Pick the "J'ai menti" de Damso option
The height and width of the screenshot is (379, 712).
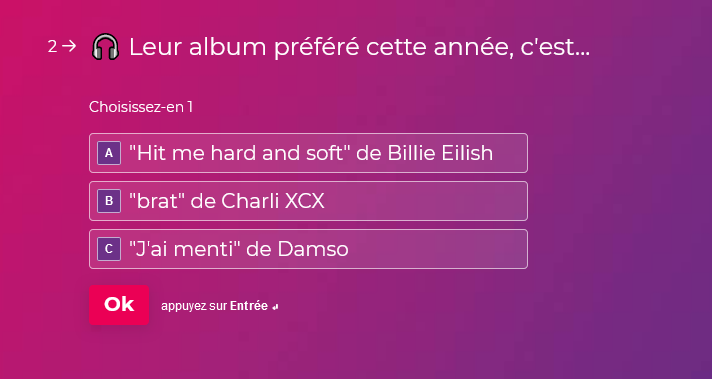(308, 249)
